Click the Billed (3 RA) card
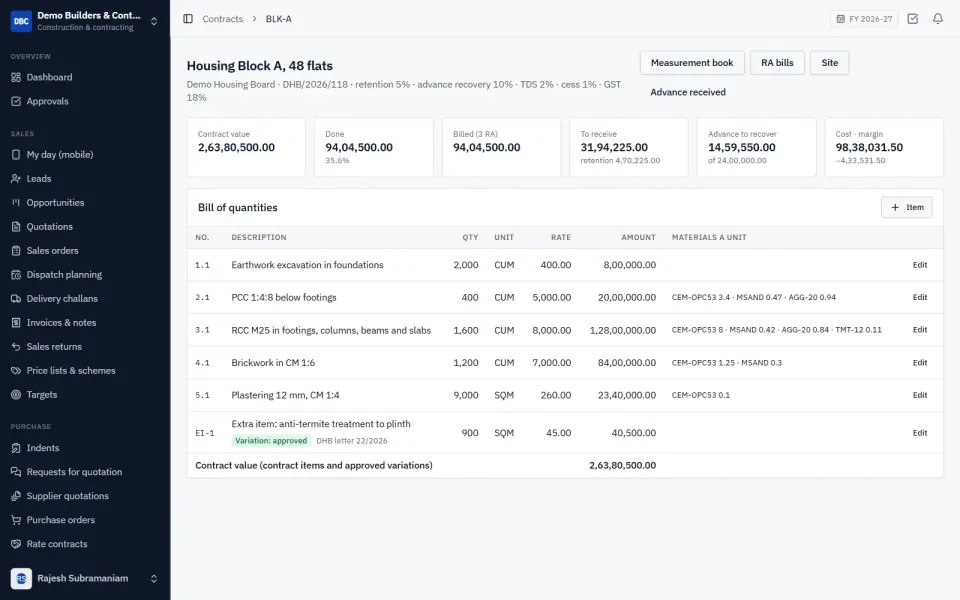The height and width of the screenshot is (600, 960). tap(501, 148)
